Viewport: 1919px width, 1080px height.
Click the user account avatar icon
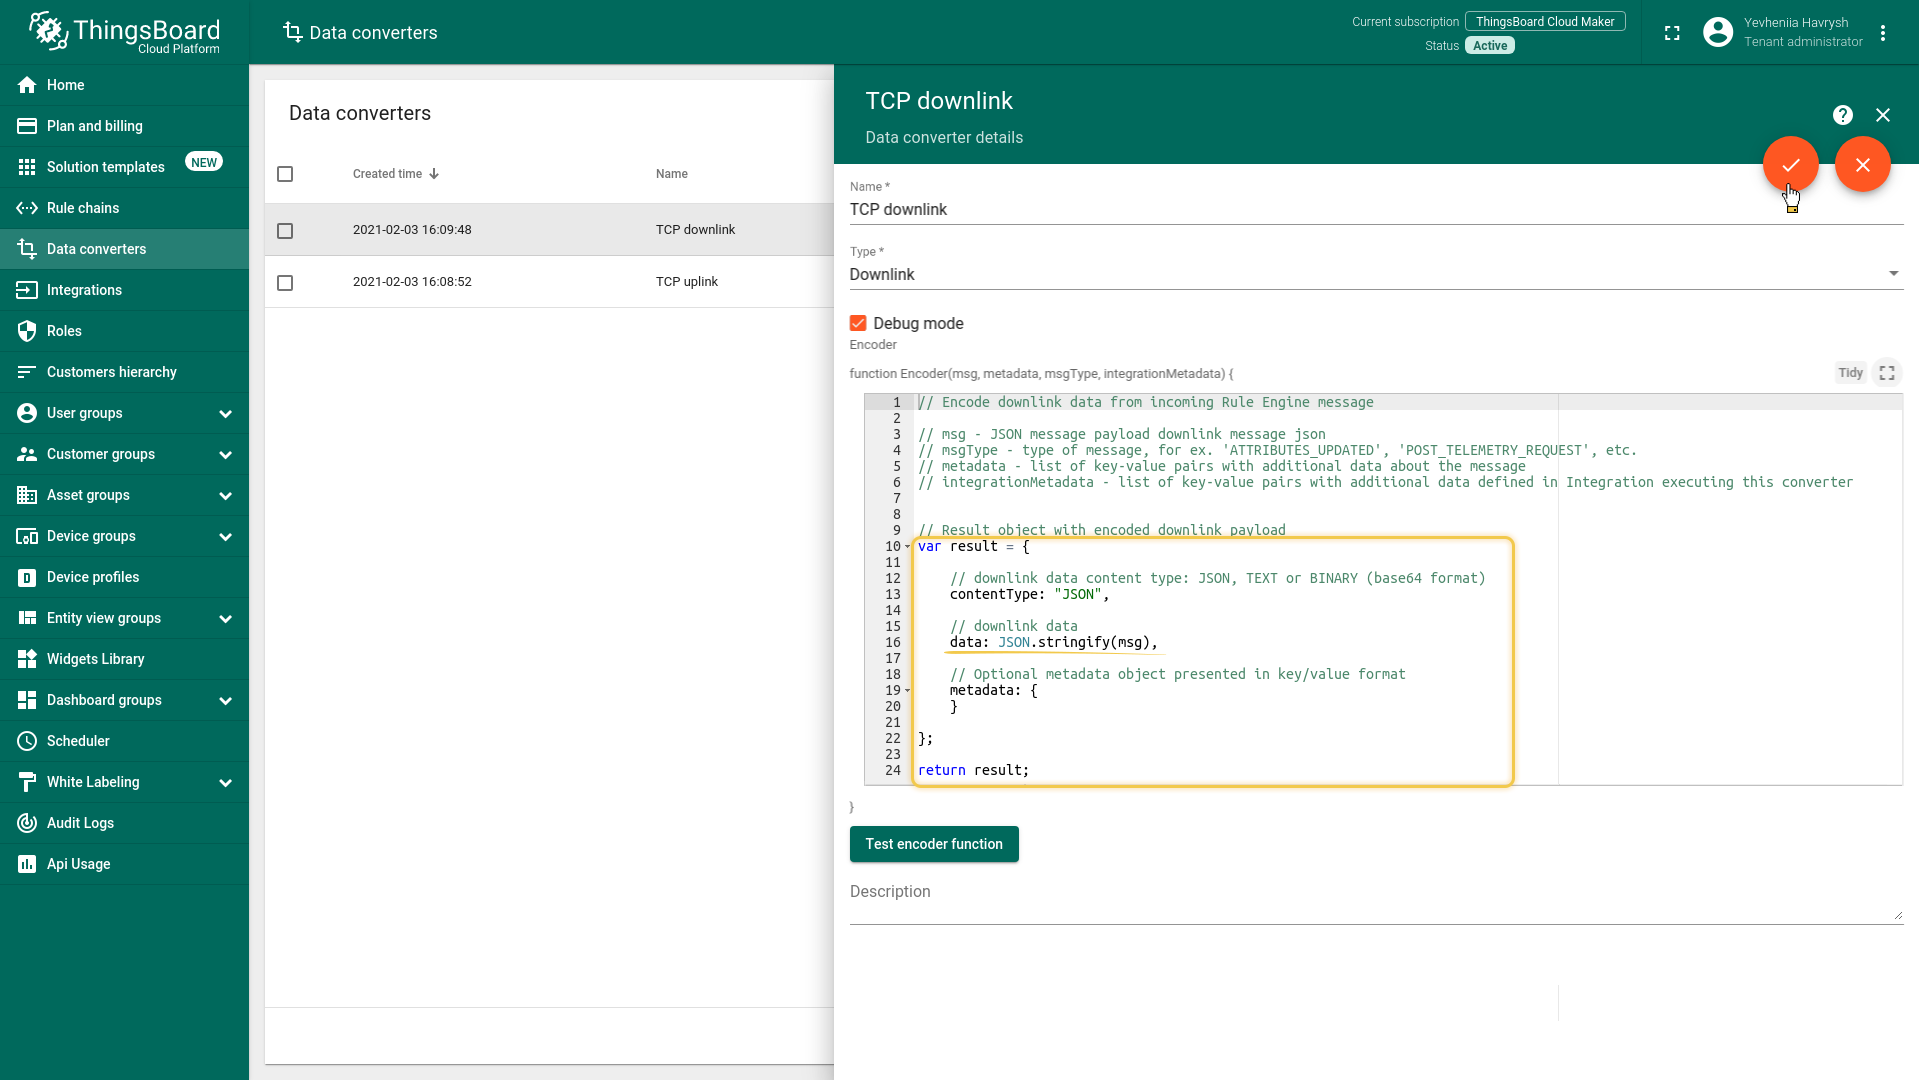coord(1717,33)
